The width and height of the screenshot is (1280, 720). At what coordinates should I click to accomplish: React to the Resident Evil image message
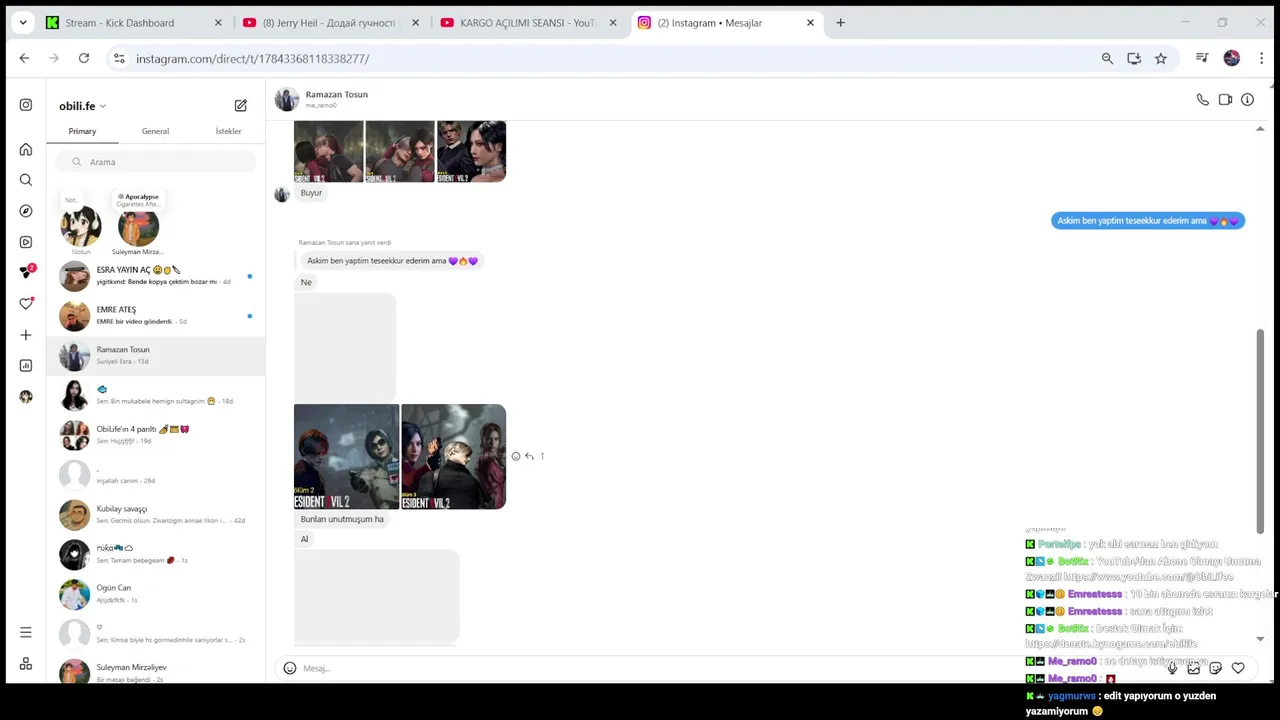(x=516, y=456)
